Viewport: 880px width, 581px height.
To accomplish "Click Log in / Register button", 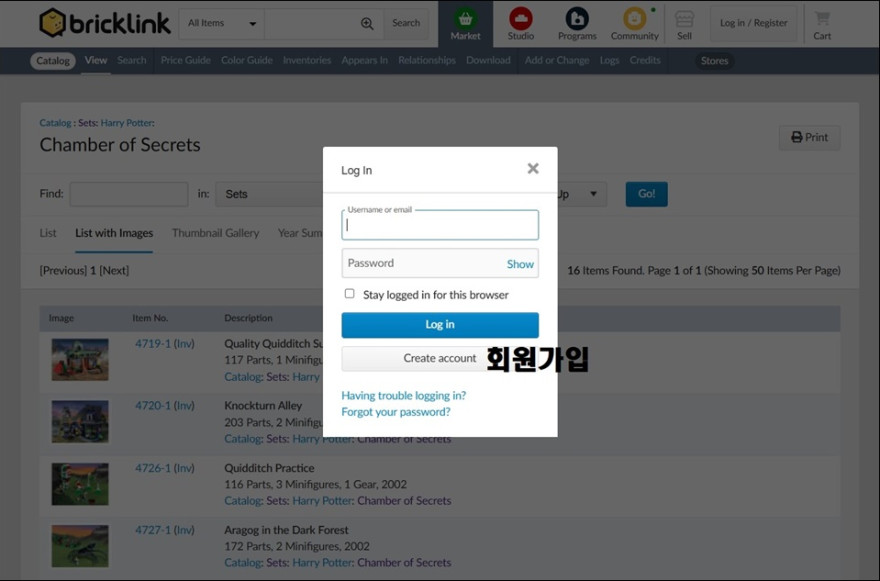I will [x=753, y=24].
